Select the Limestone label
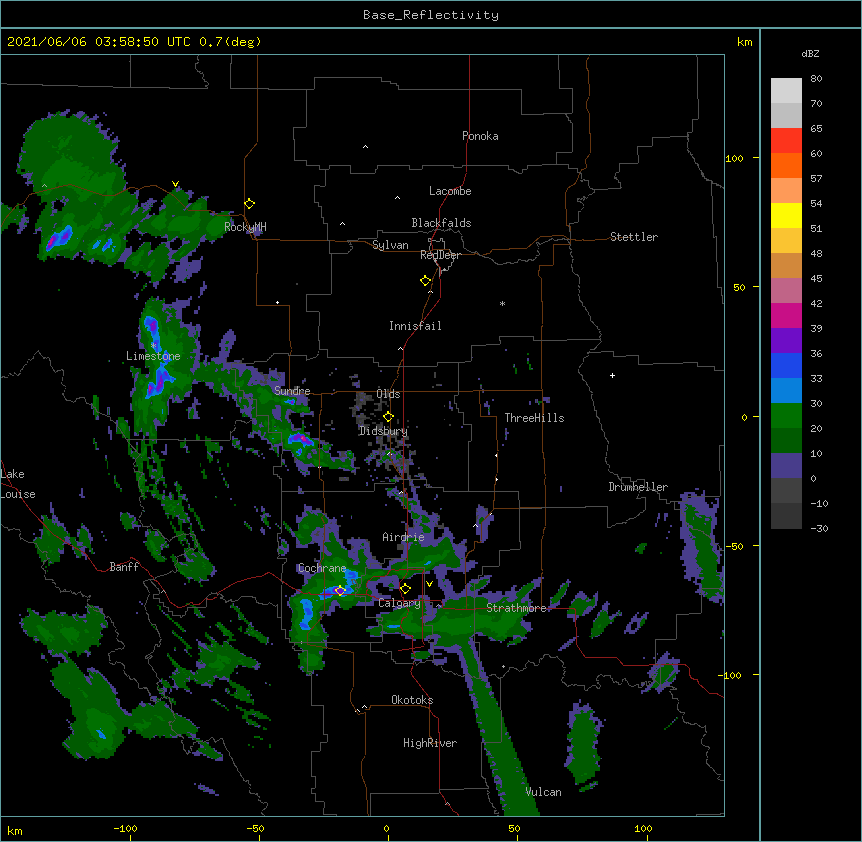The height and width of the screenshot is (842, 862). [x=153, y=356]
